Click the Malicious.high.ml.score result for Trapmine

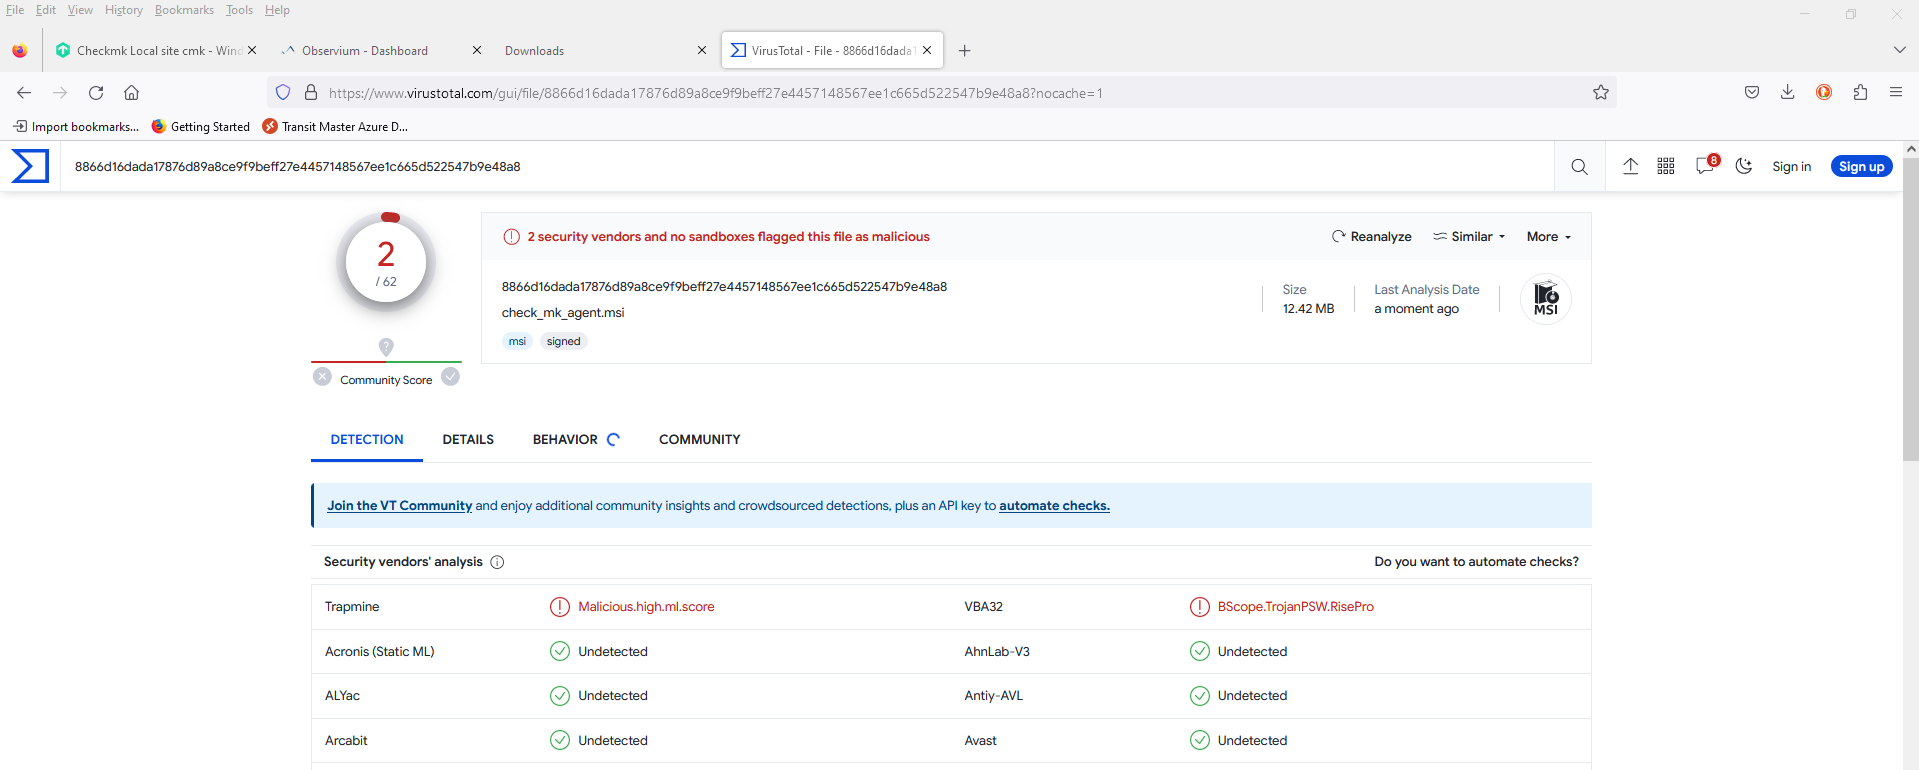pos(646,607)
